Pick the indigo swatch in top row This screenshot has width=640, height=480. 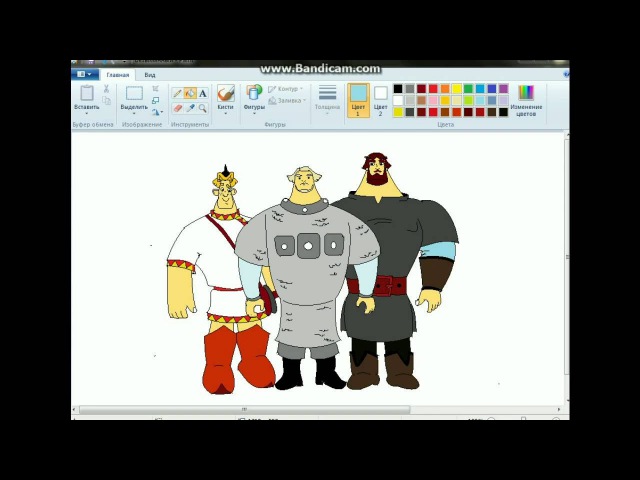click(x=492, y=89)
